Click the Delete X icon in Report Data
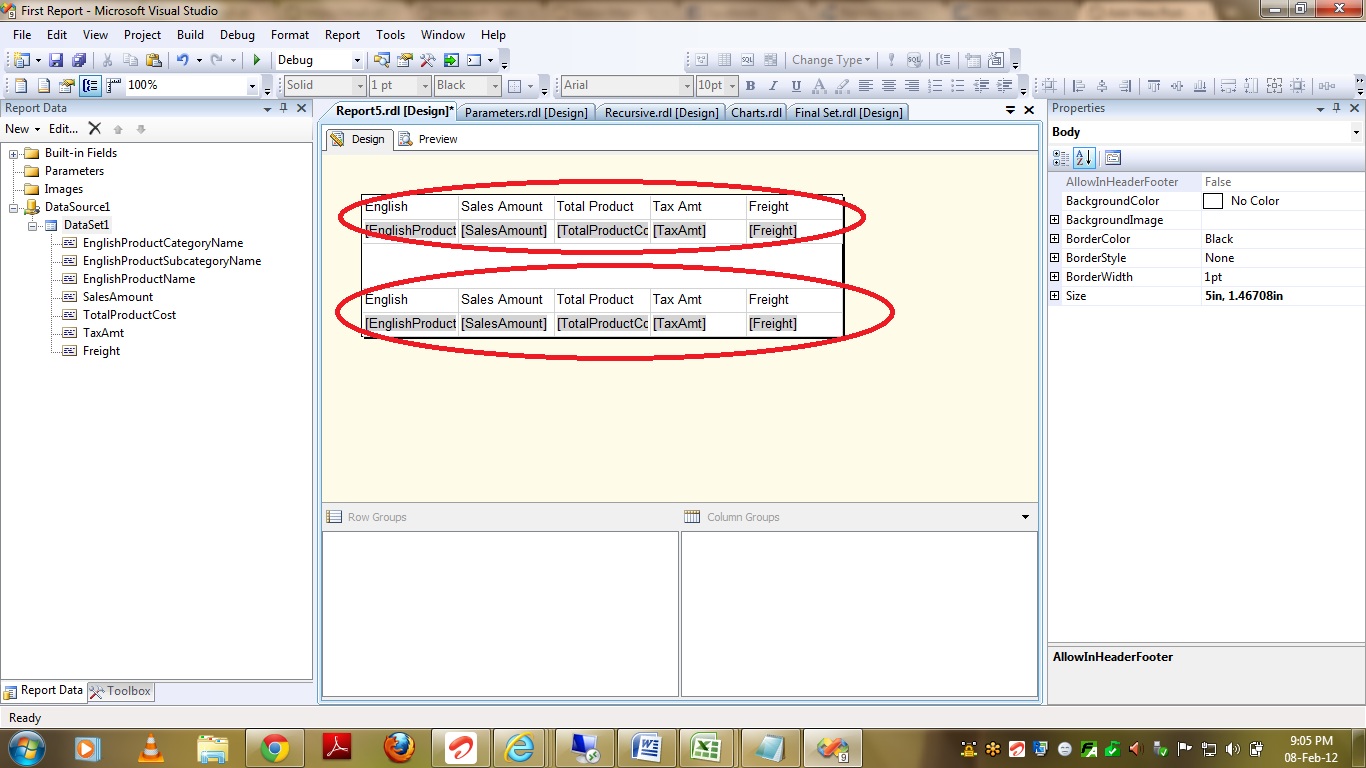This screenshot has width=1366, height=768. [94, 129]
